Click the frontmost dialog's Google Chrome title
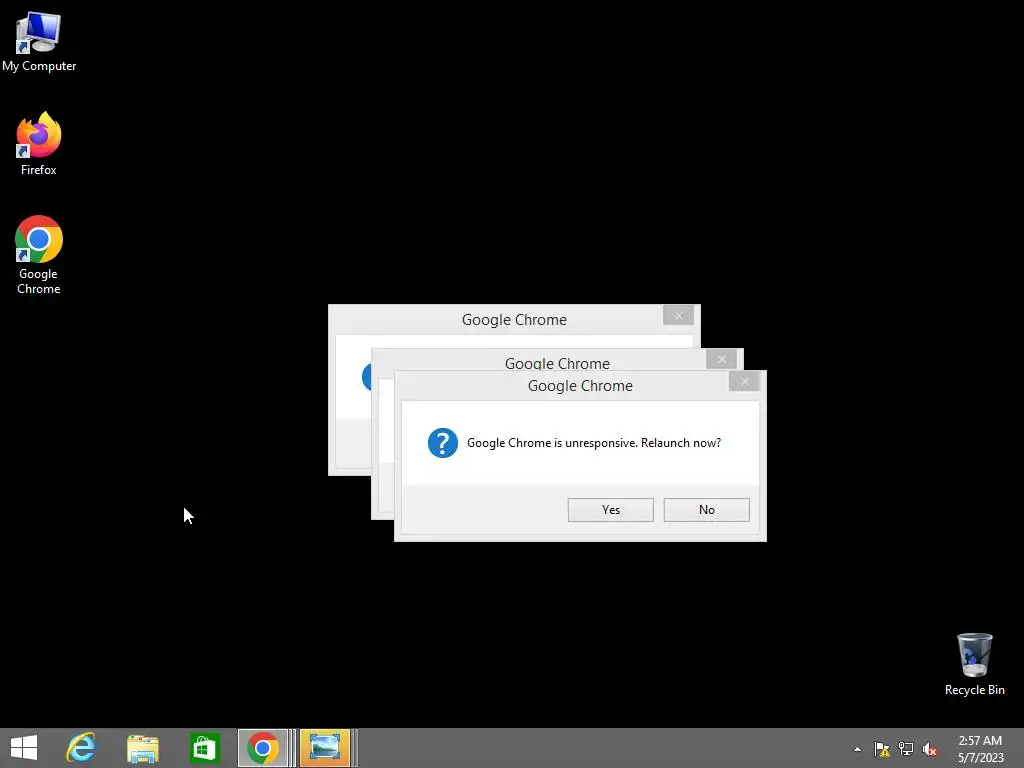Image resolution: width=1024 pixels, height=768 pixels. (x=580, y=386)
